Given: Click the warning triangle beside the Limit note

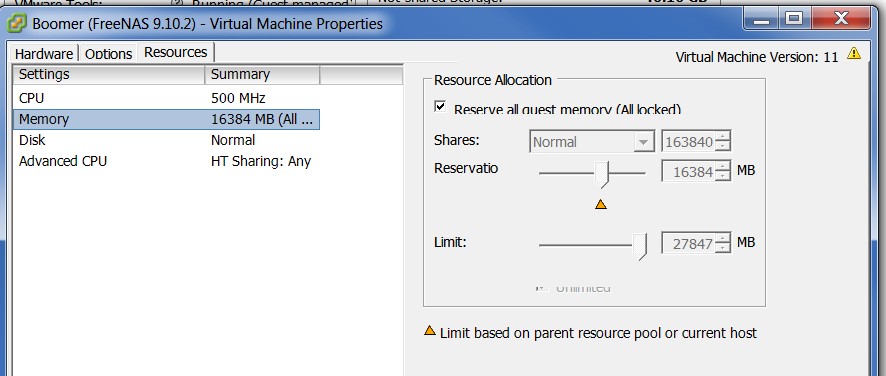Looking at the screenshot, I should 430,330.
